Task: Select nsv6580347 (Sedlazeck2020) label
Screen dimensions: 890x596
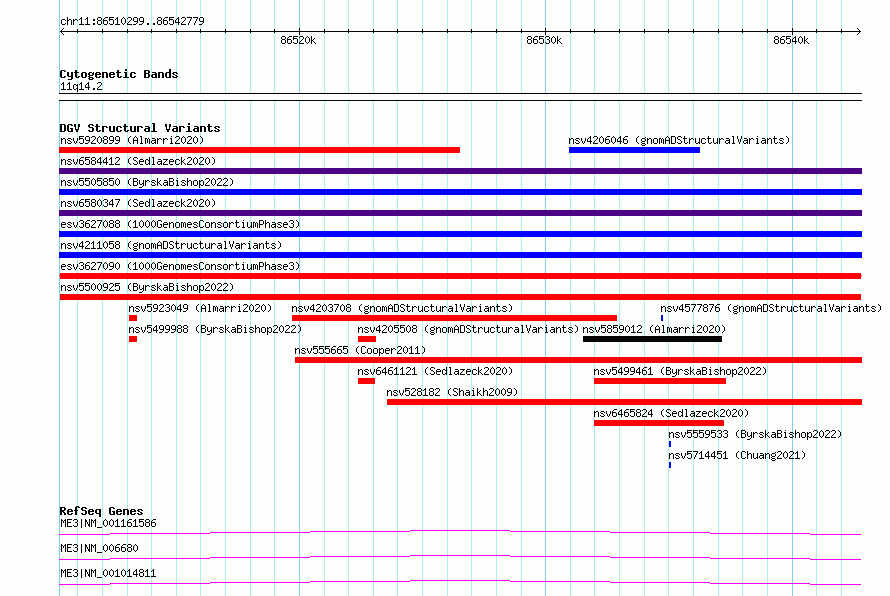Action: click(x=138, y=203)
